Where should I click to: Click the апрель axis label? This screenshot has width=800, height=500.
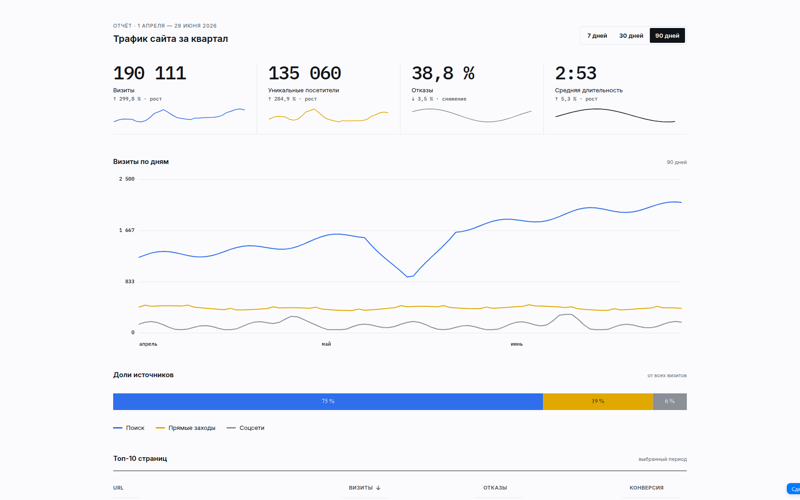point(148,344)
